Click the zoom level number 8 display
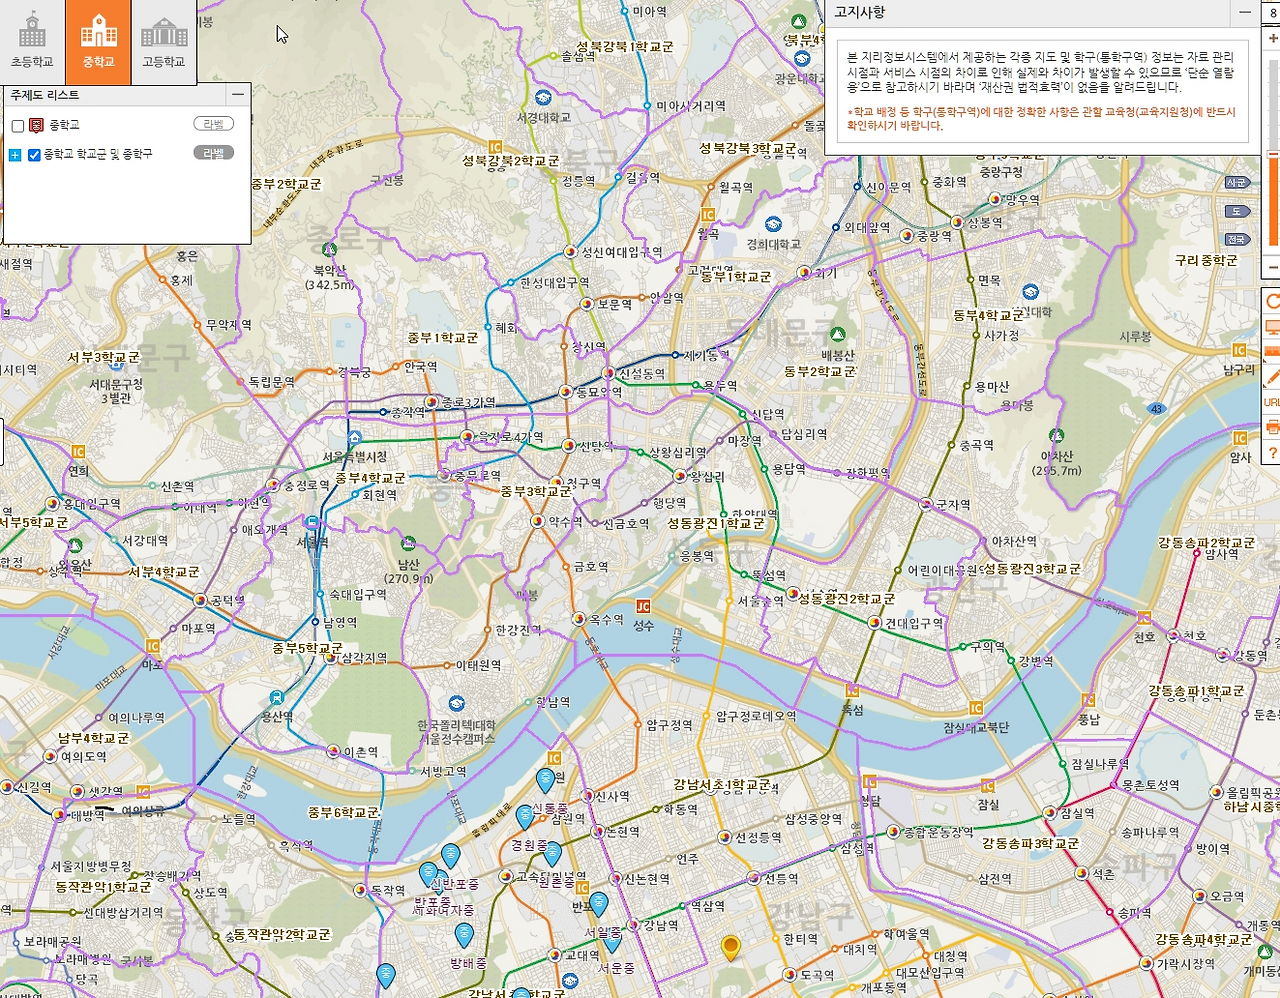 click(x=1273, y=13)
